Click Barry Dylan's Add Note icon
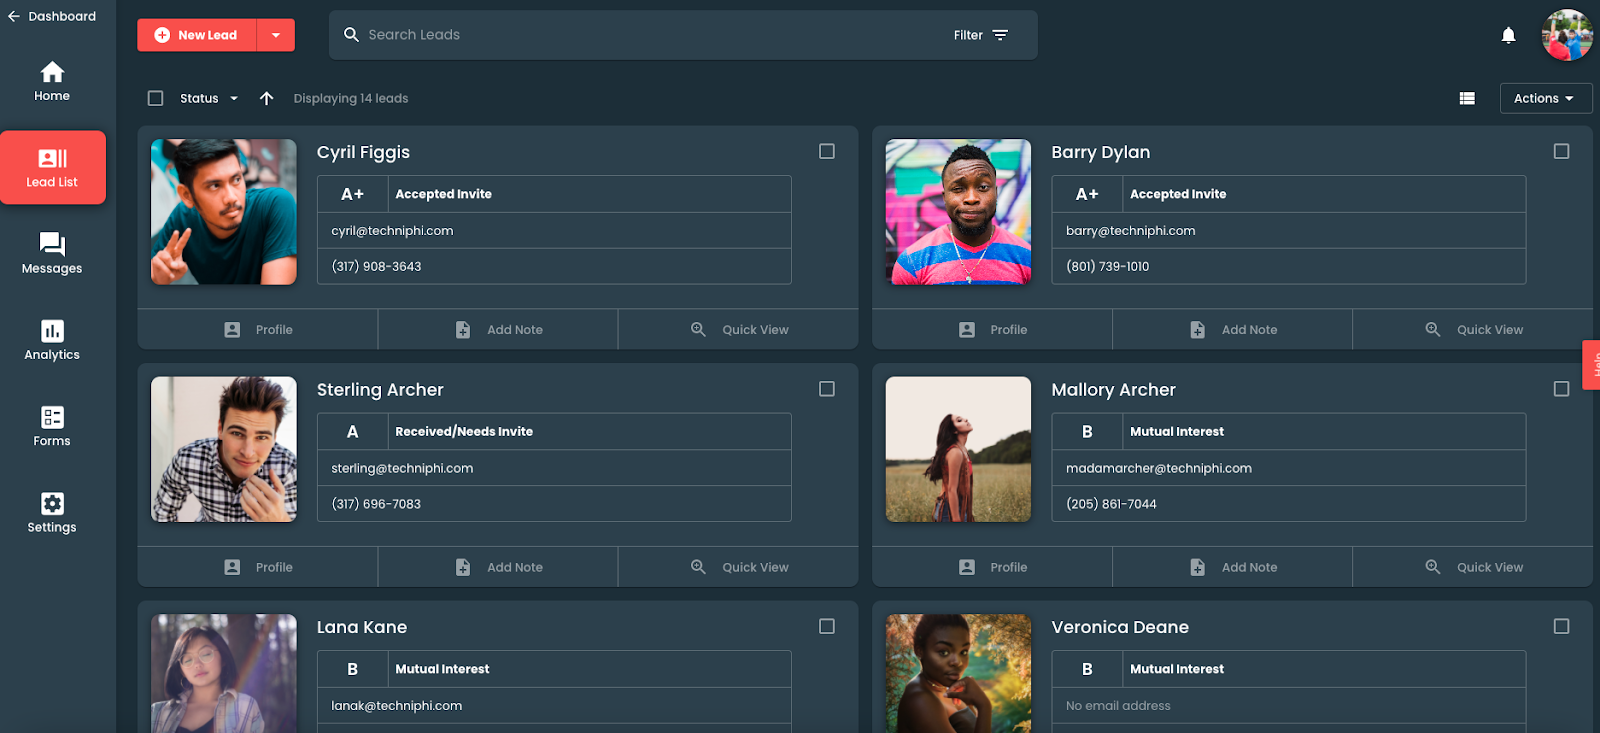Screen dimensions: 1600x733 coord(1197,330)
